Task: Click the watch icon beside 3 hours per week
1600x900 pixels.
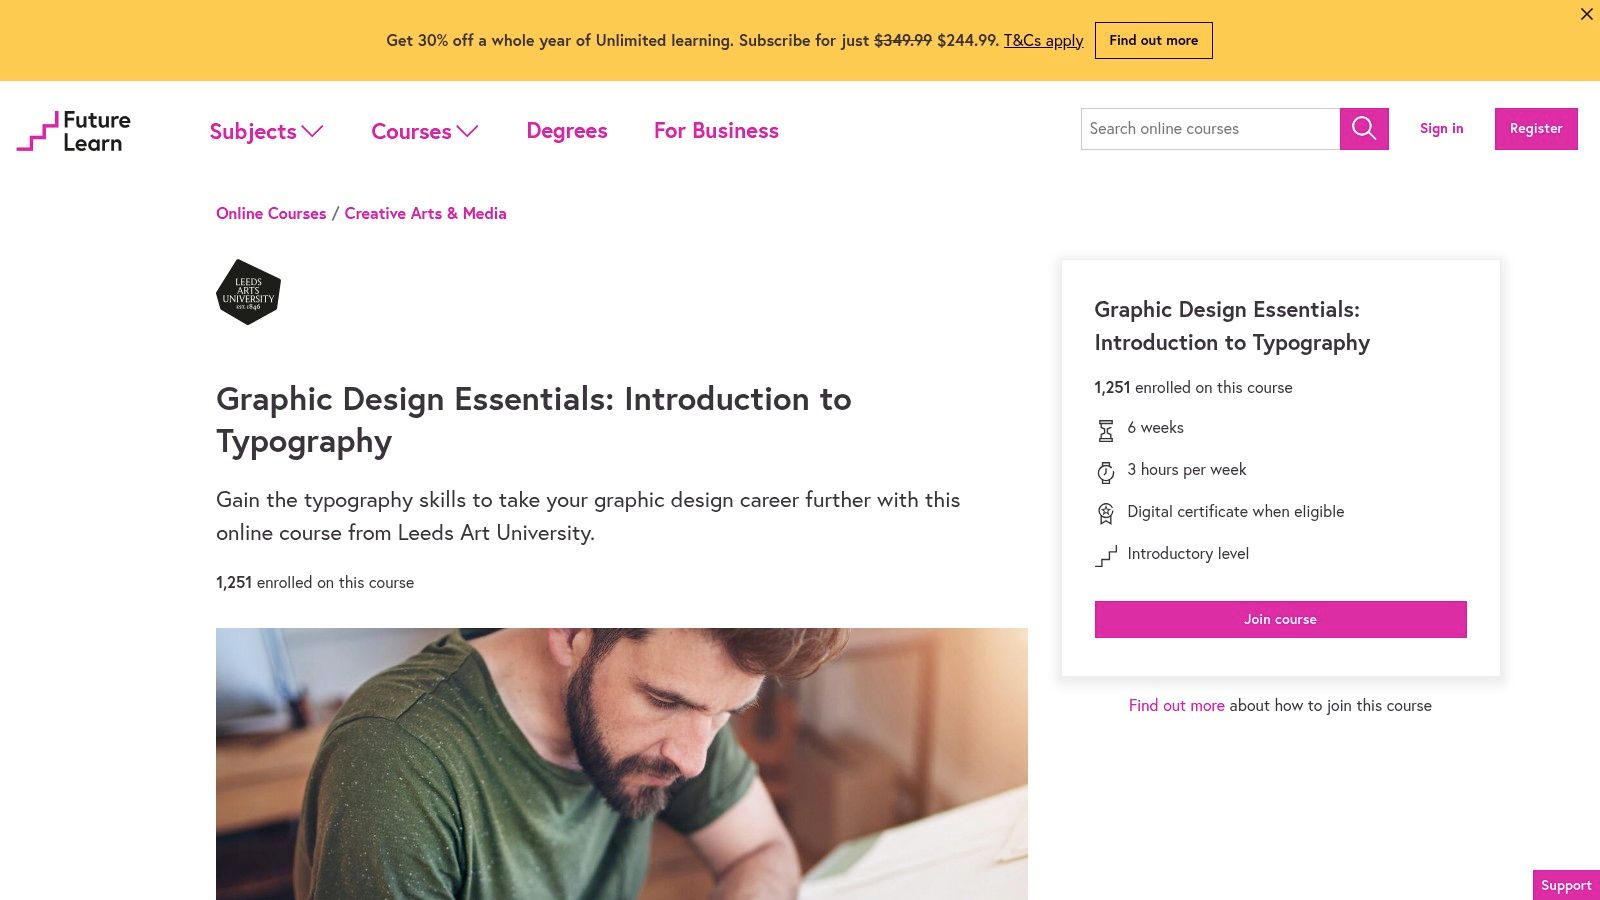Action: tap(1106, 472)
